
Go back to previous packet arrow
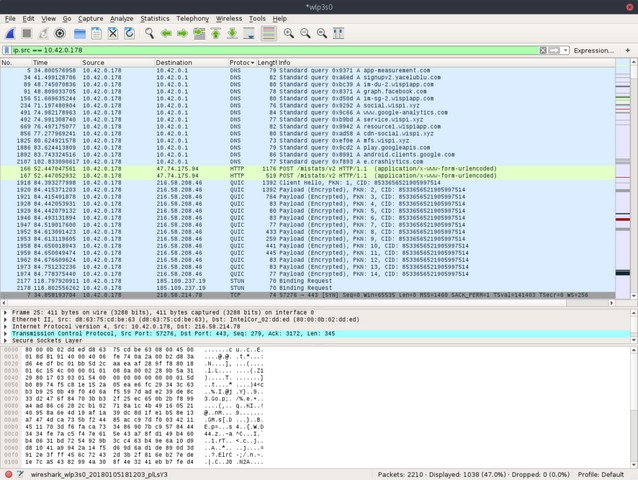pos(165,33)
